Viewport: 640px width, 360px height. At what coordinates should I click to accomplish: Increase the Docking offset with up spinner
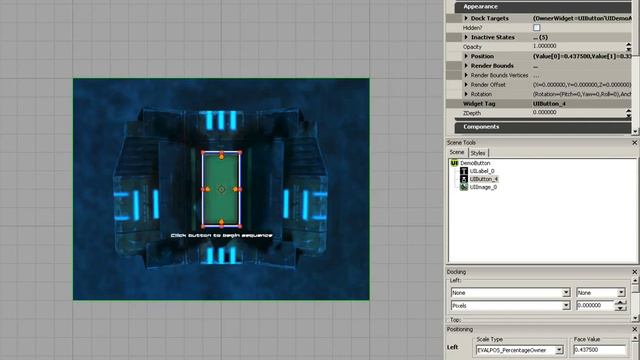pyautogui.click(x=620, y=303)
